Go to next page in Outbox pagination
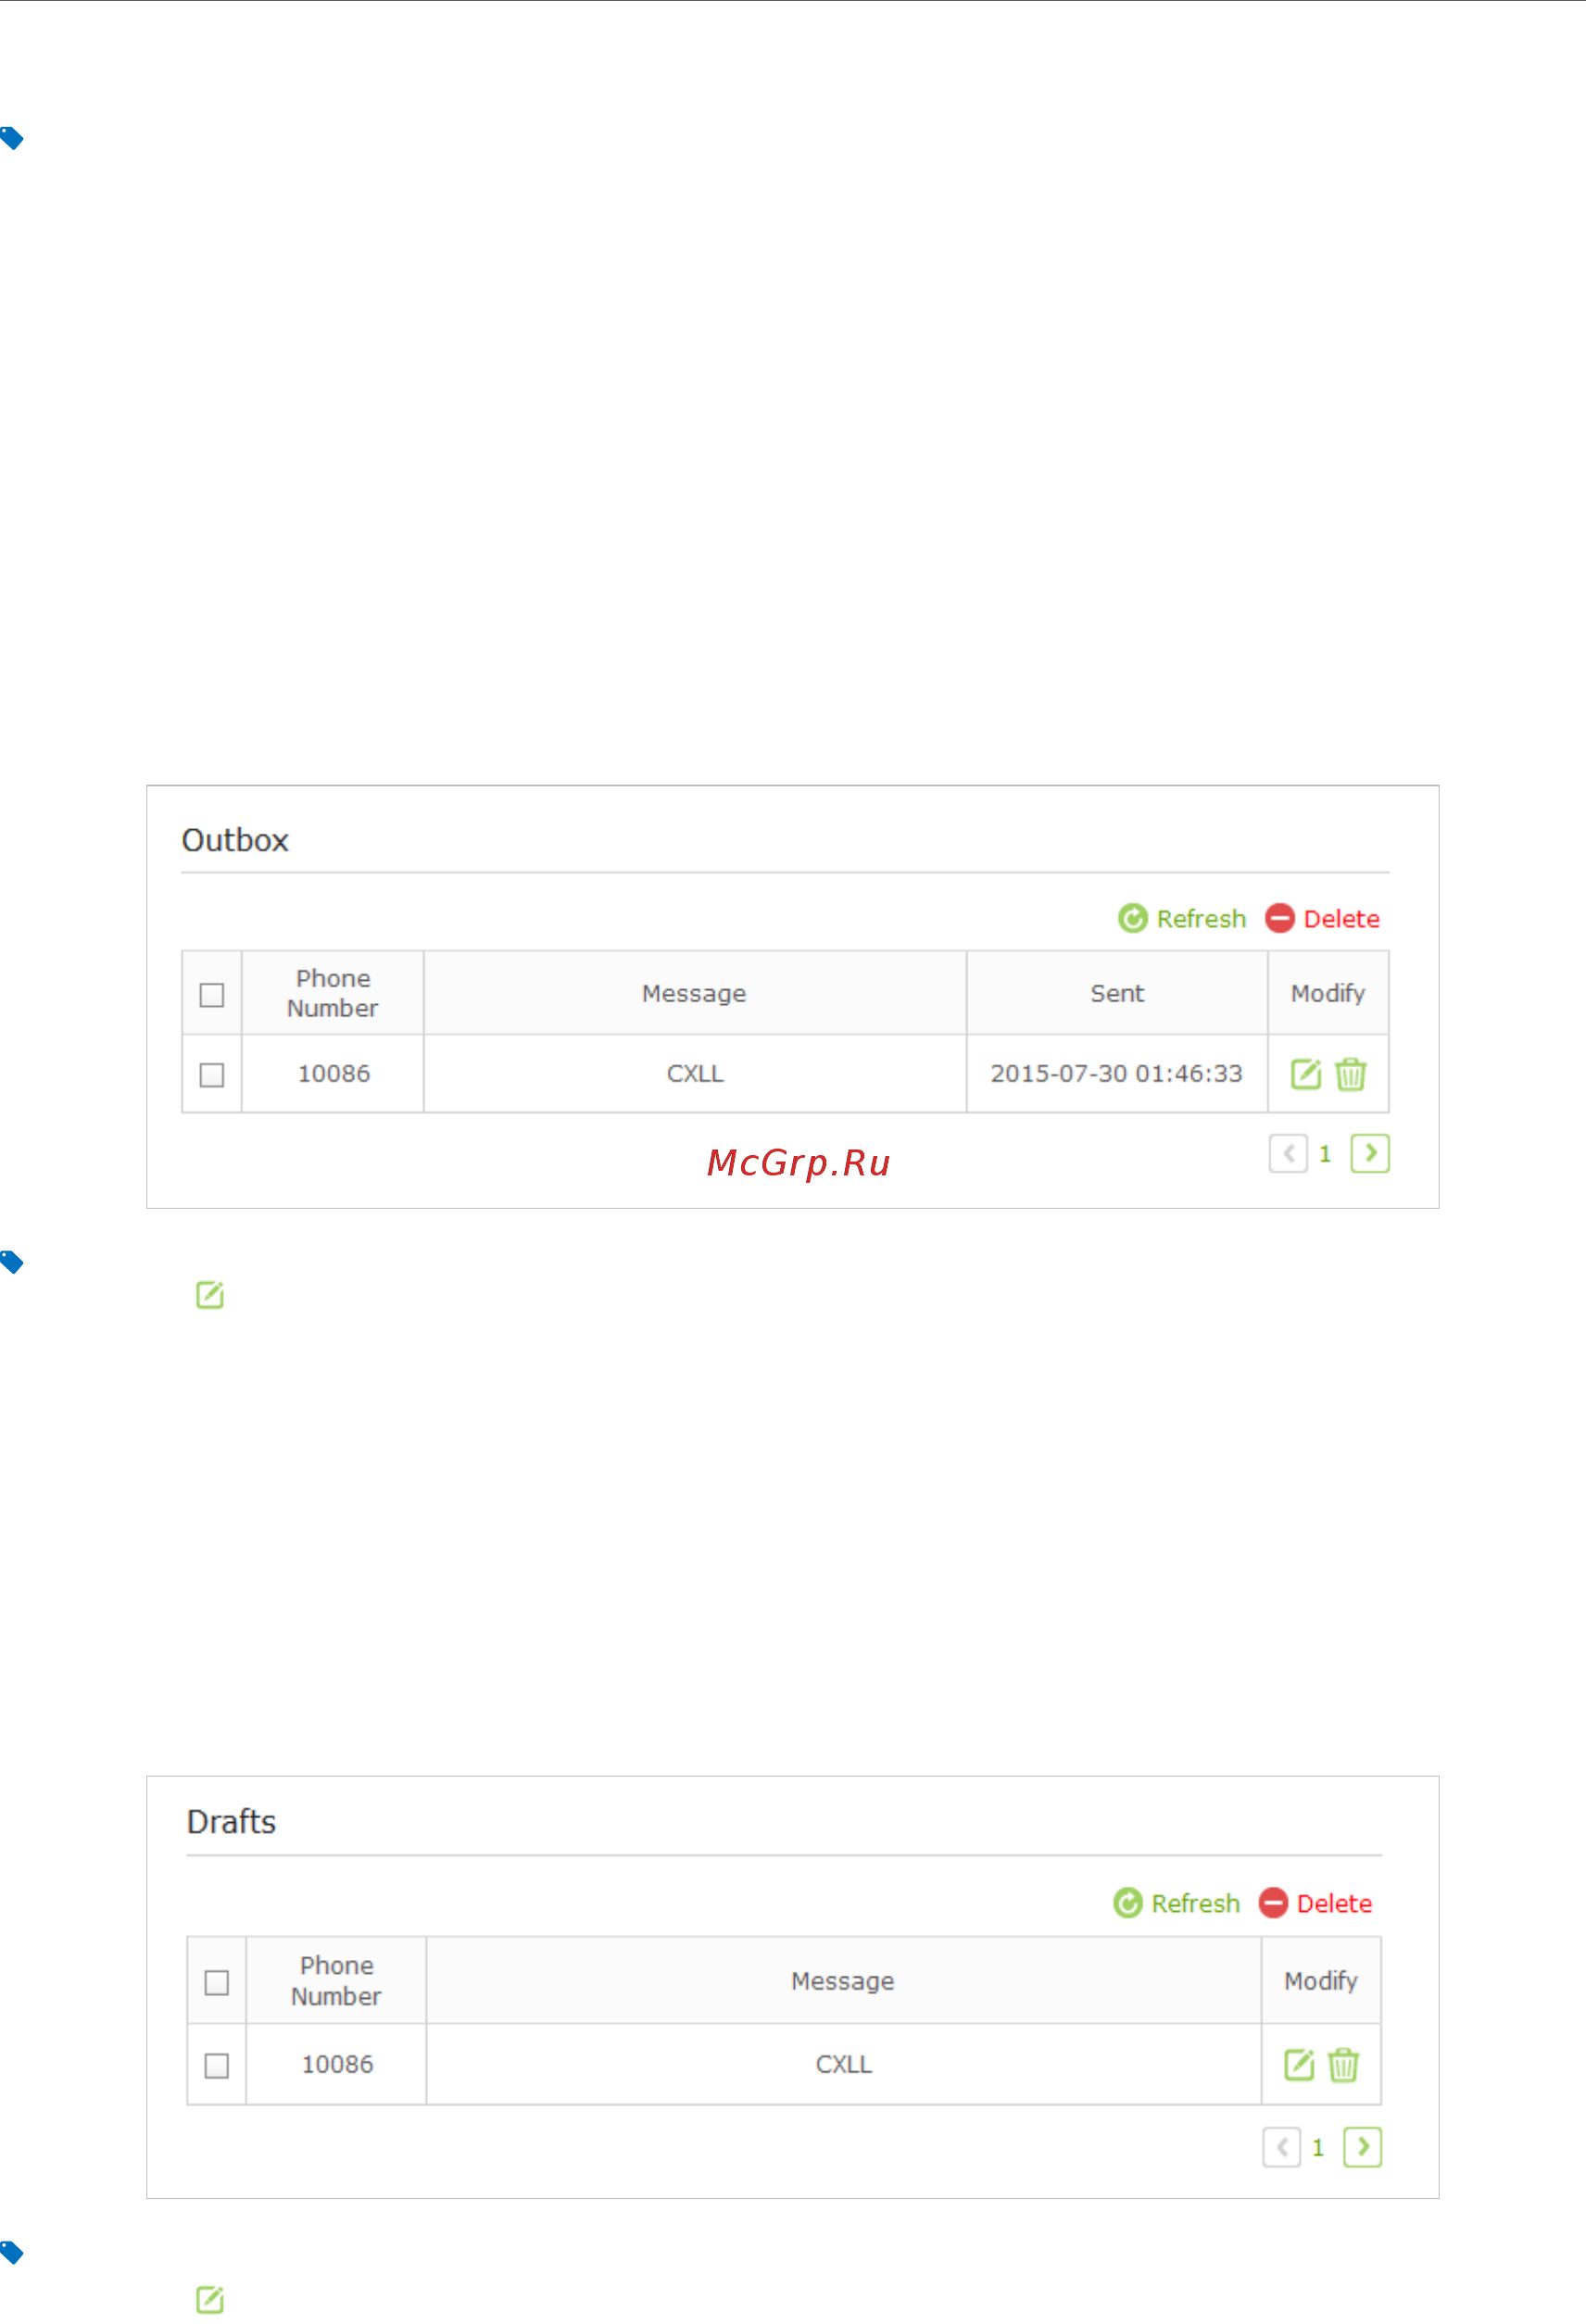The image size is (1586, 2324). click(x=1370, y=1153)
